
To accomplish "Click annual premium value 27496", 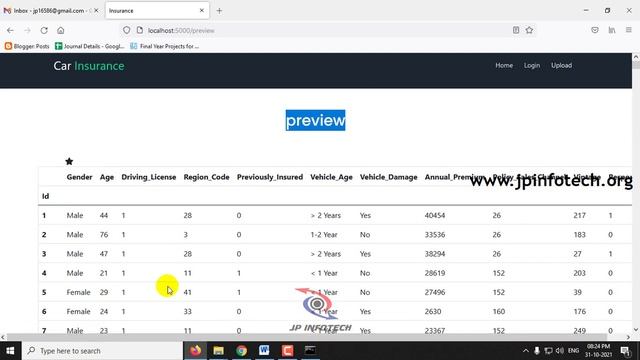I will 435,292.
